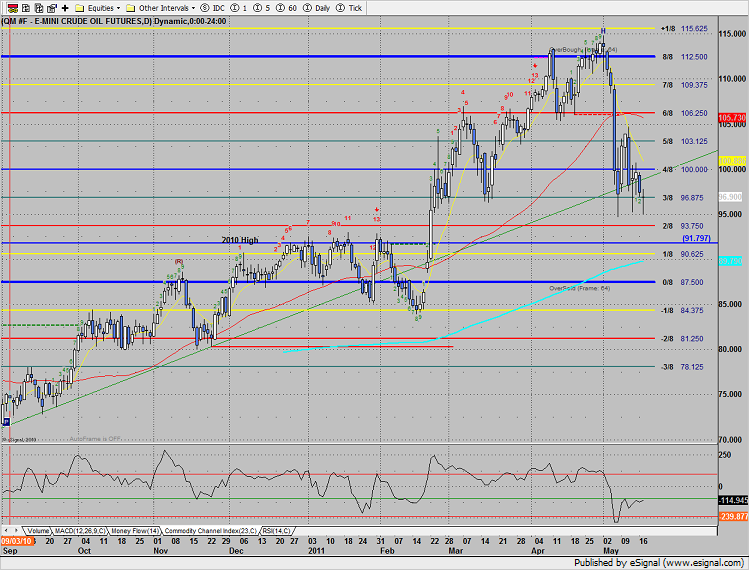Viewport: 749px width, 570px height.
Task: Open the Money Flow(14) tab
Action: [x=135, y=530]
